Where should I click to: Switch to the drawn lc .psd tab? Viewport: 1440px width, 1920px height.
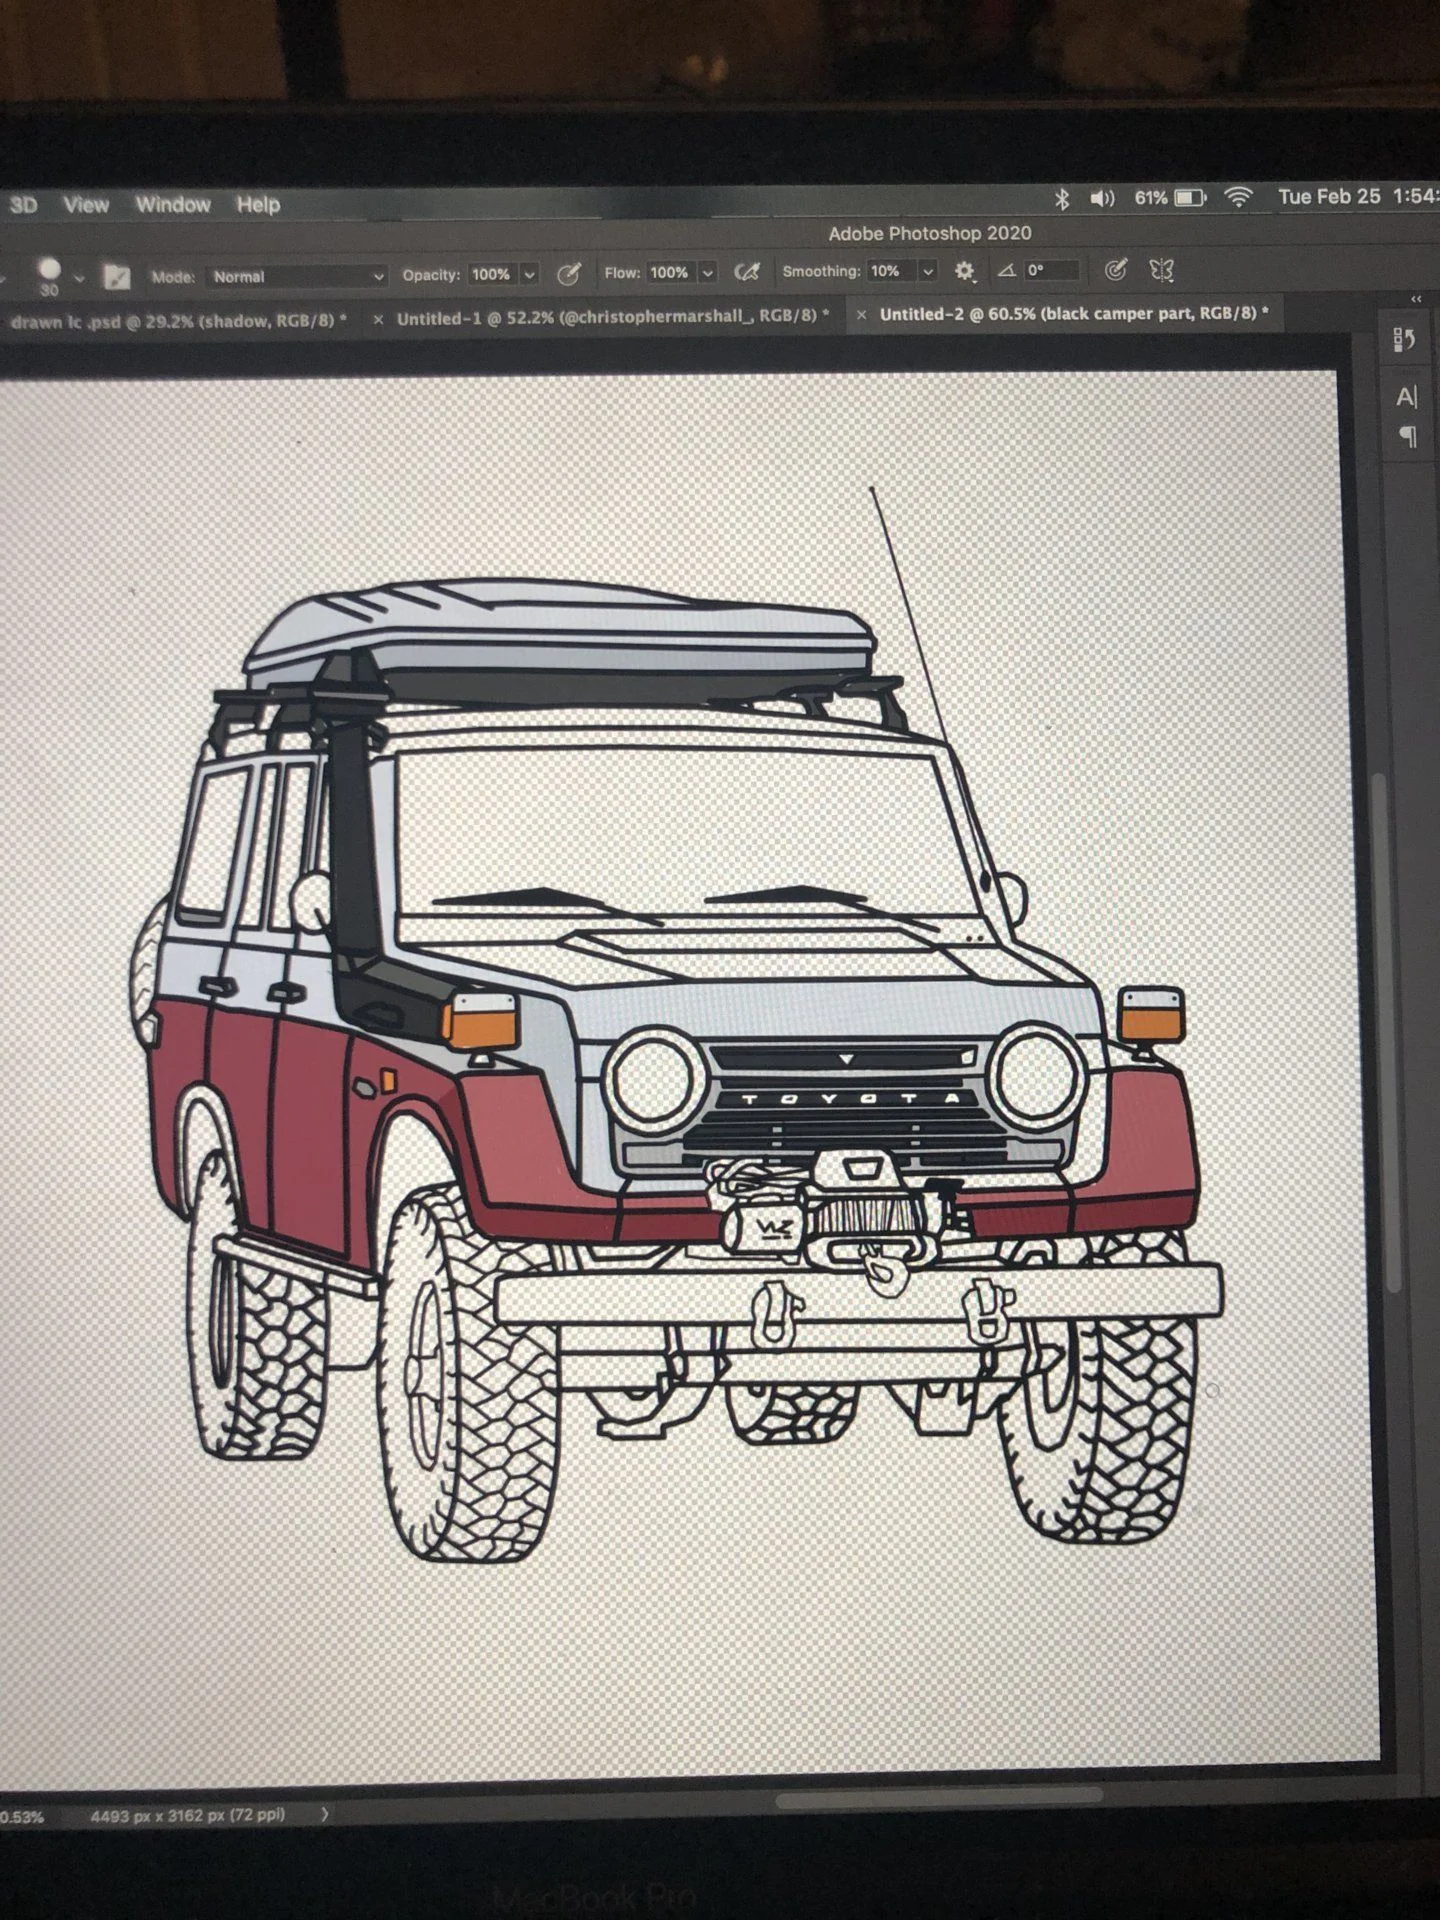[178, 321]
